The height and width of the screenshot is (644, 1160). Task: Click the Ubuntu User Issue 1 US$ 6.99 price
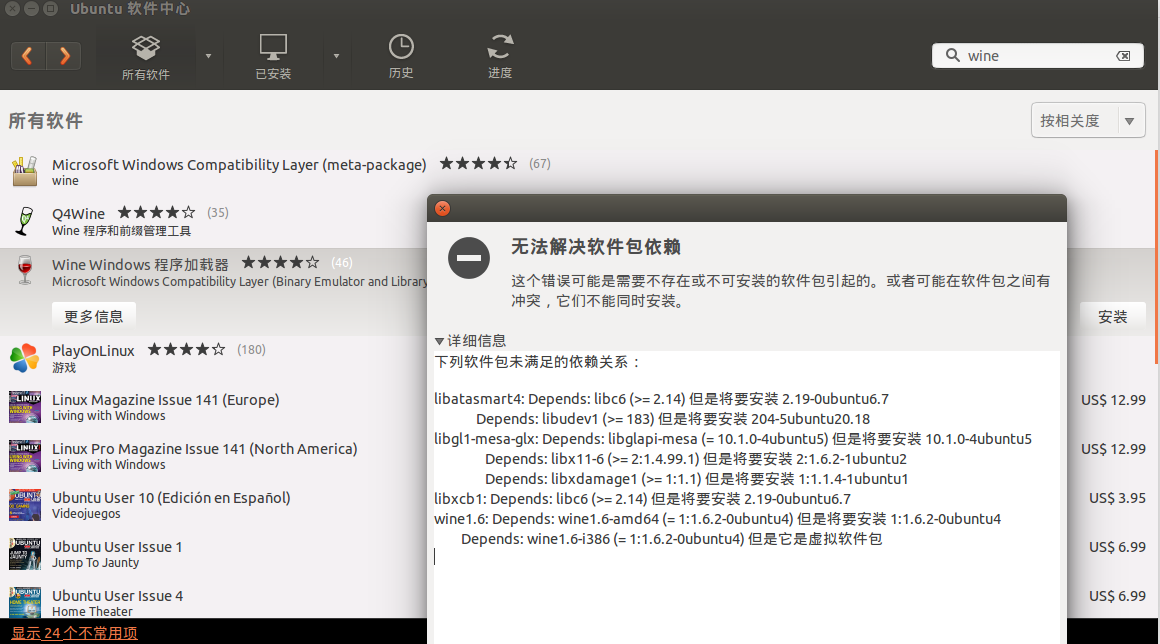point(1117,546)
